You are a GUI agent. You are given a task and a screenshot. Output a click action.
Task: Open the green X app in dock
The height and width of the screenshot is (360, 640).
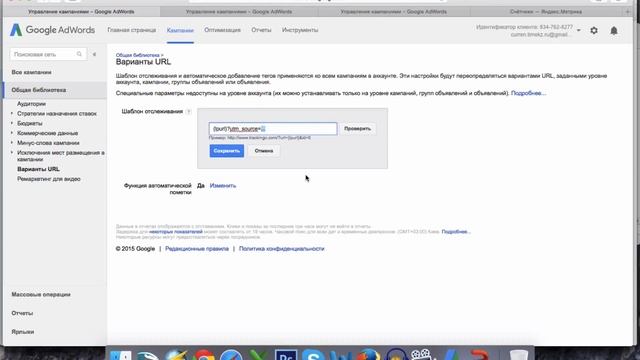tap(258, 356)
